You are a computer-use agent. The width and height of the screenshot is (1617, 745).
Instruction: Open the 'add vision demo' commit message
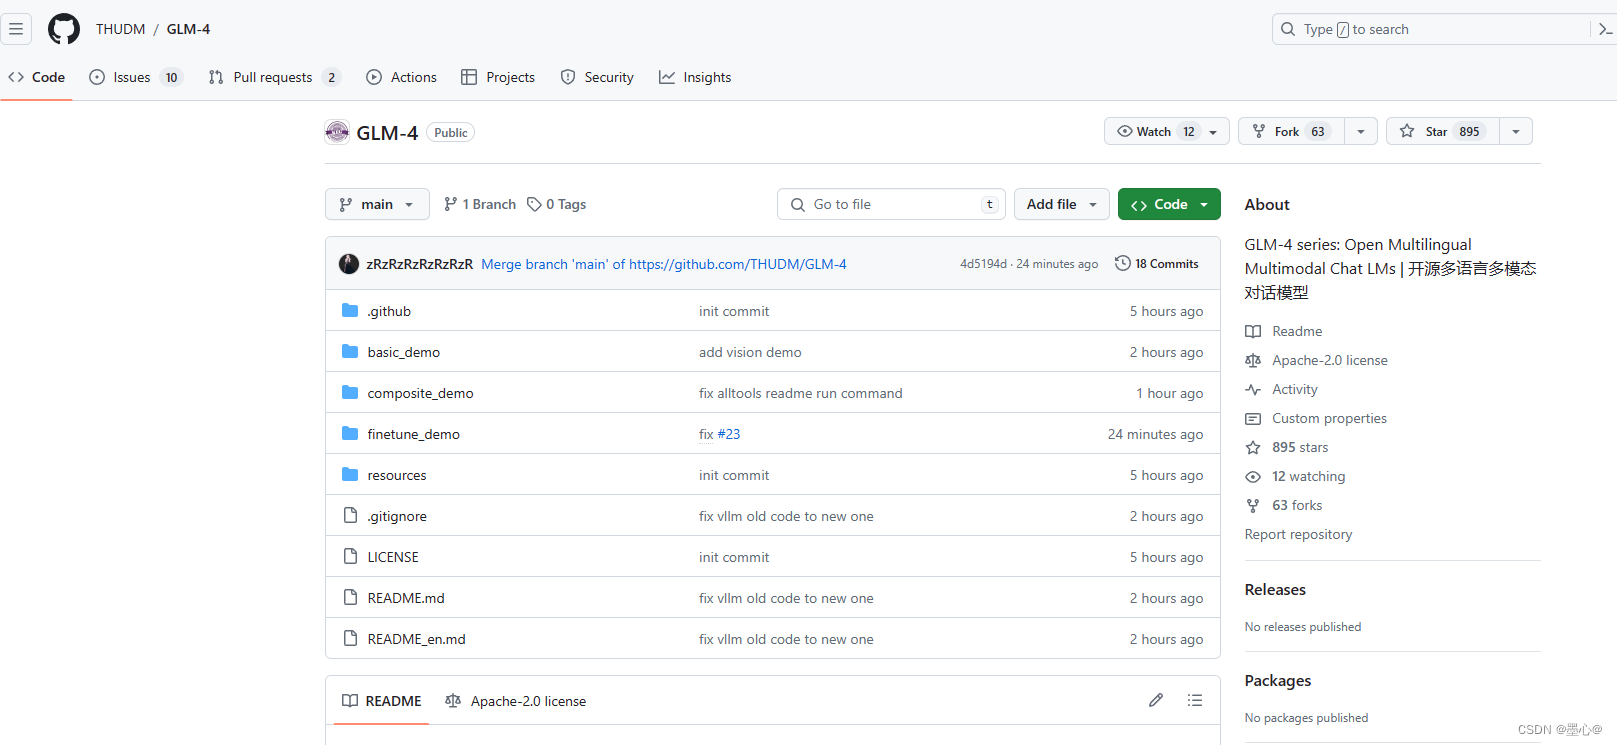(x=750, y=352)
